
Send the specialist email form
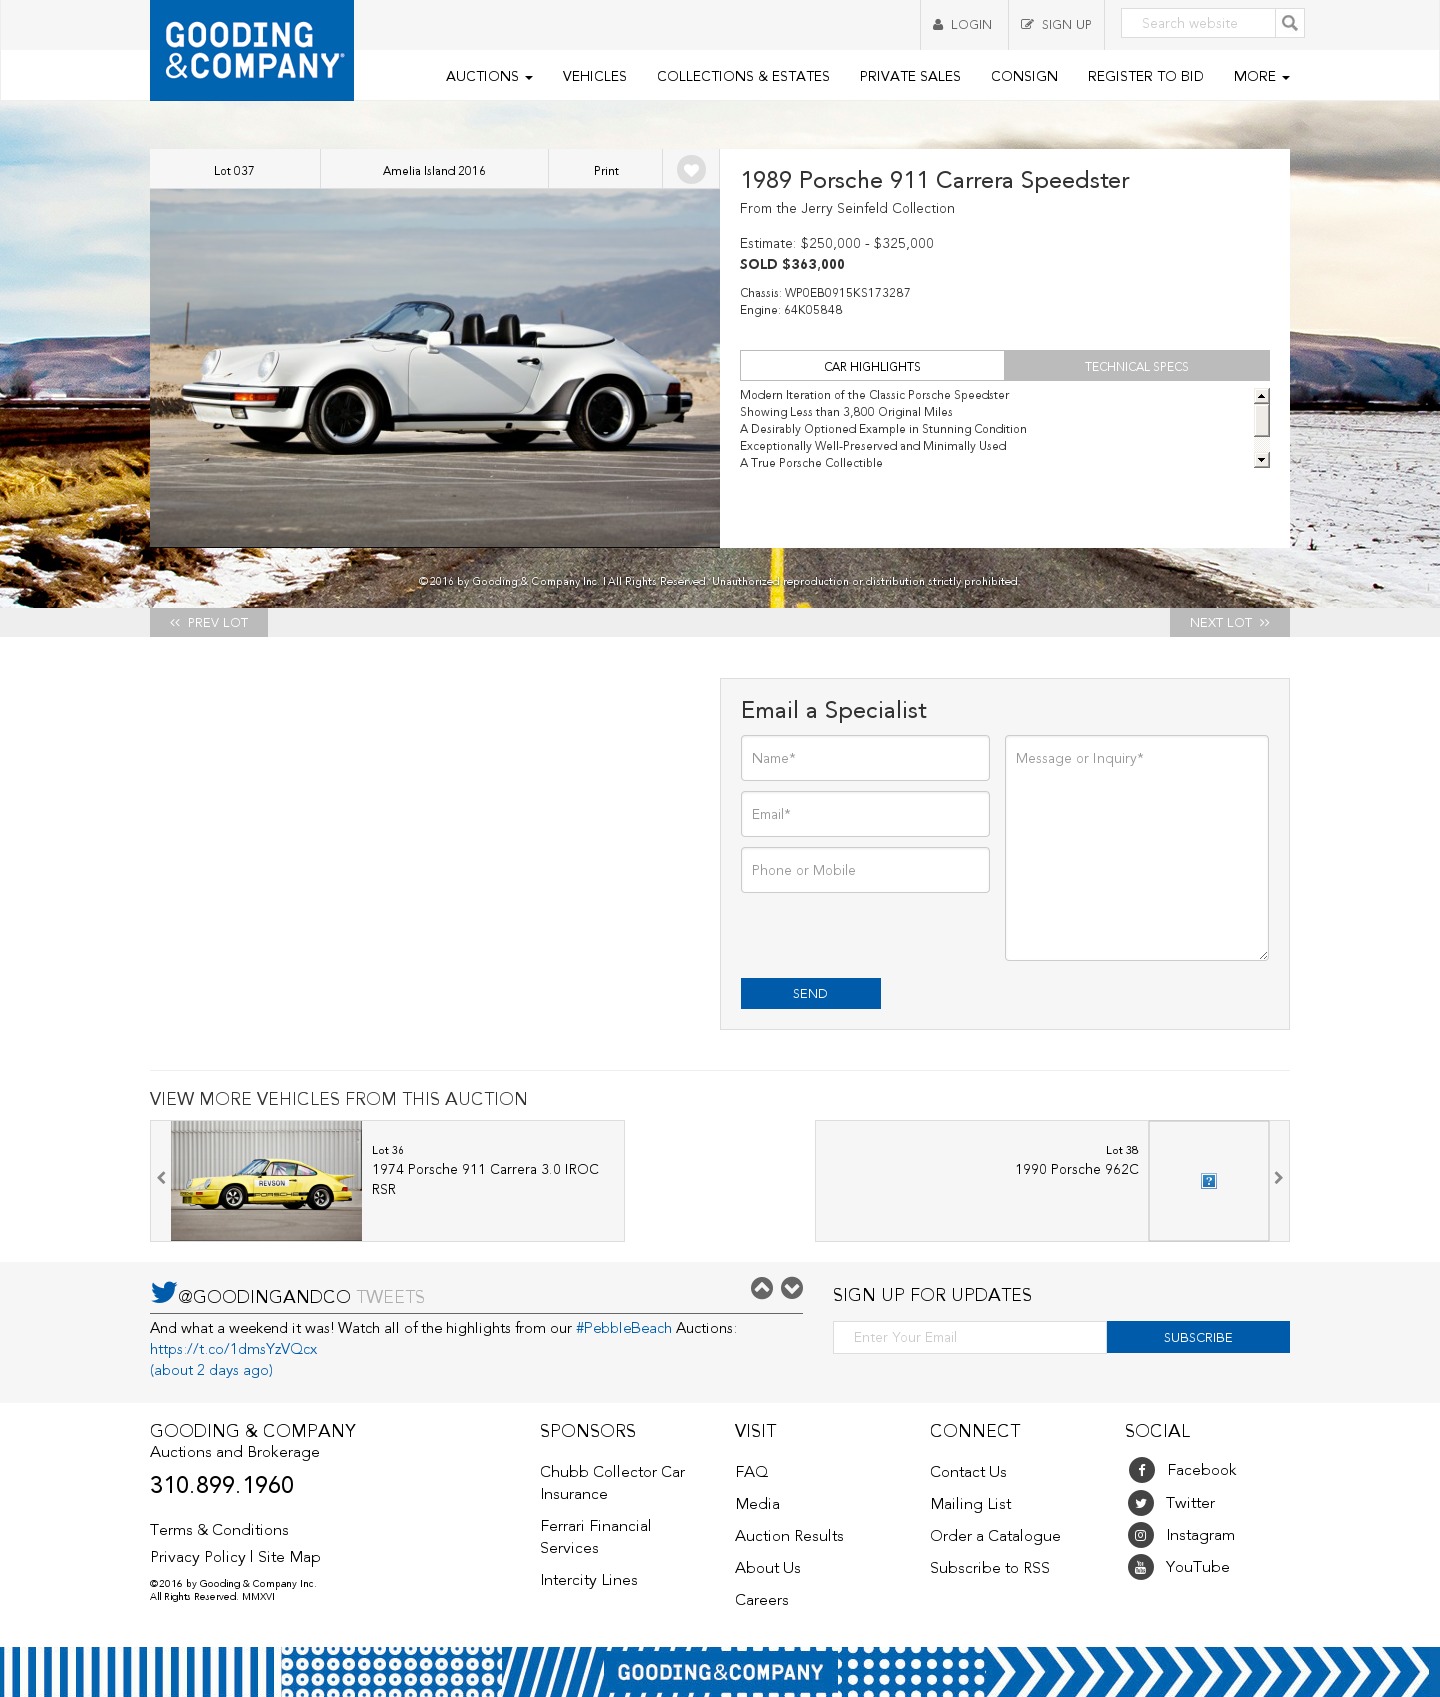811,993
